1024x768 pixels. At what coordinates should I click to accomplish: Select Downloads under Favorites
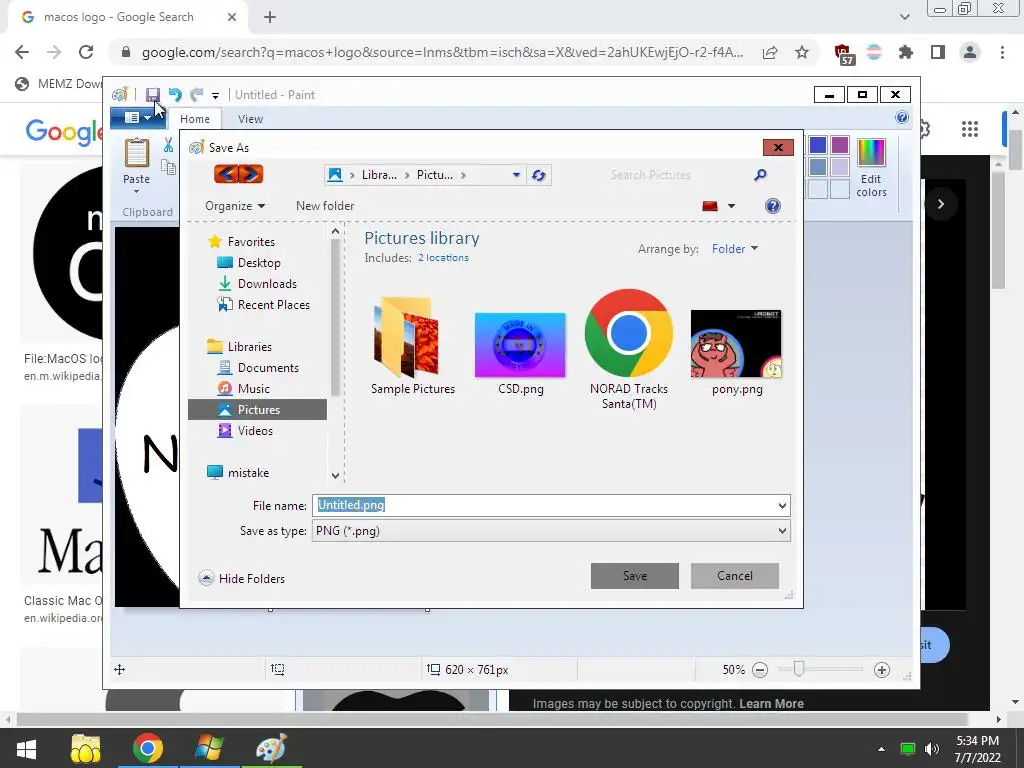pos(257,283)
